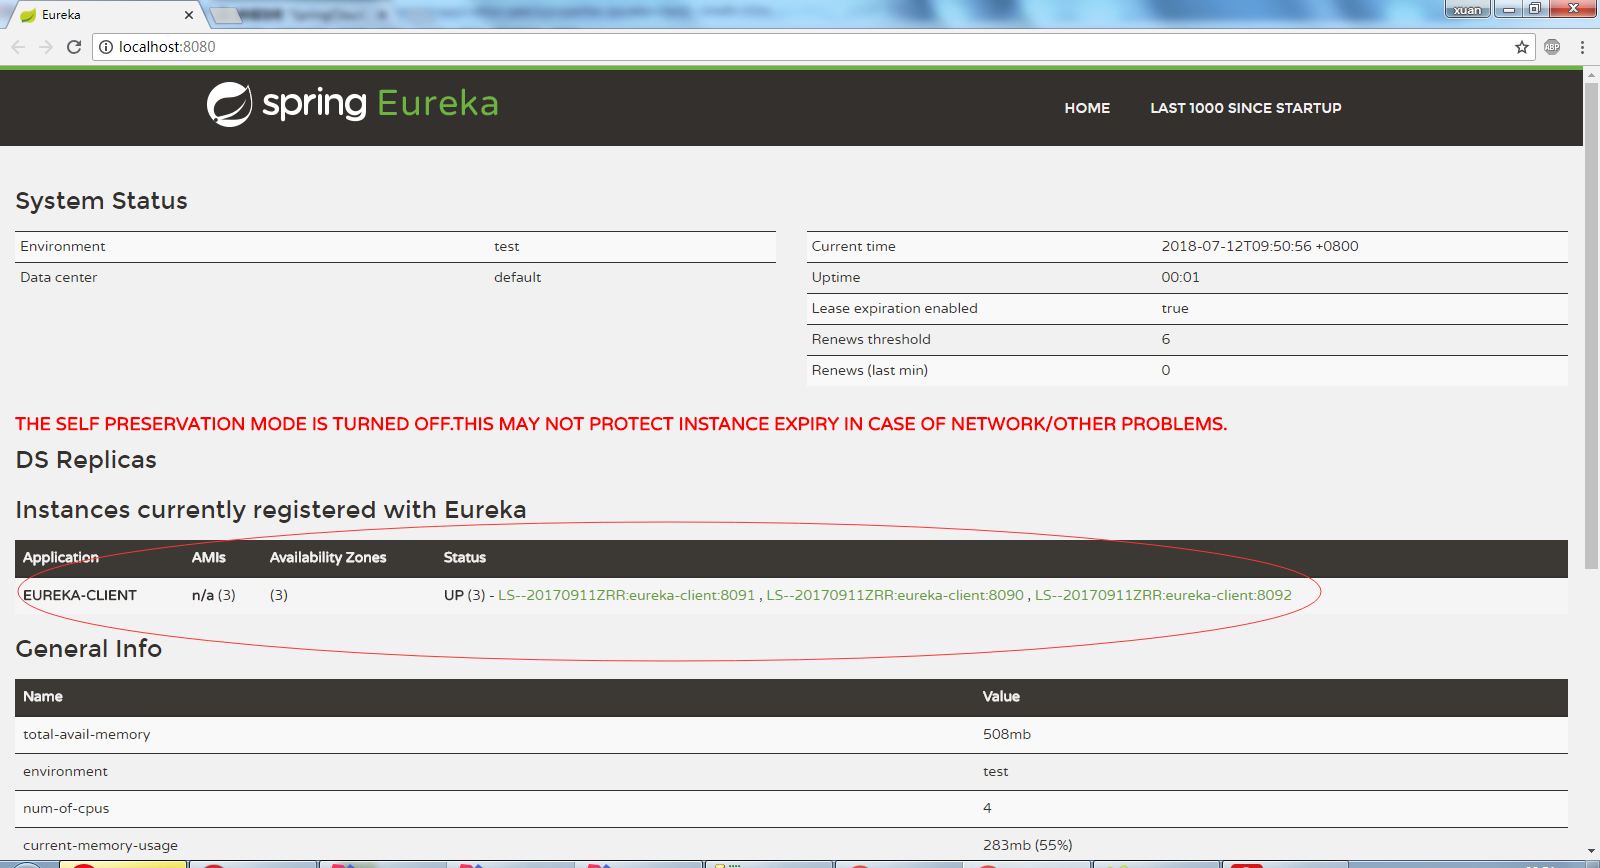
Task: Open instance link eureka-client:8092
Action: coord(1163,595)
